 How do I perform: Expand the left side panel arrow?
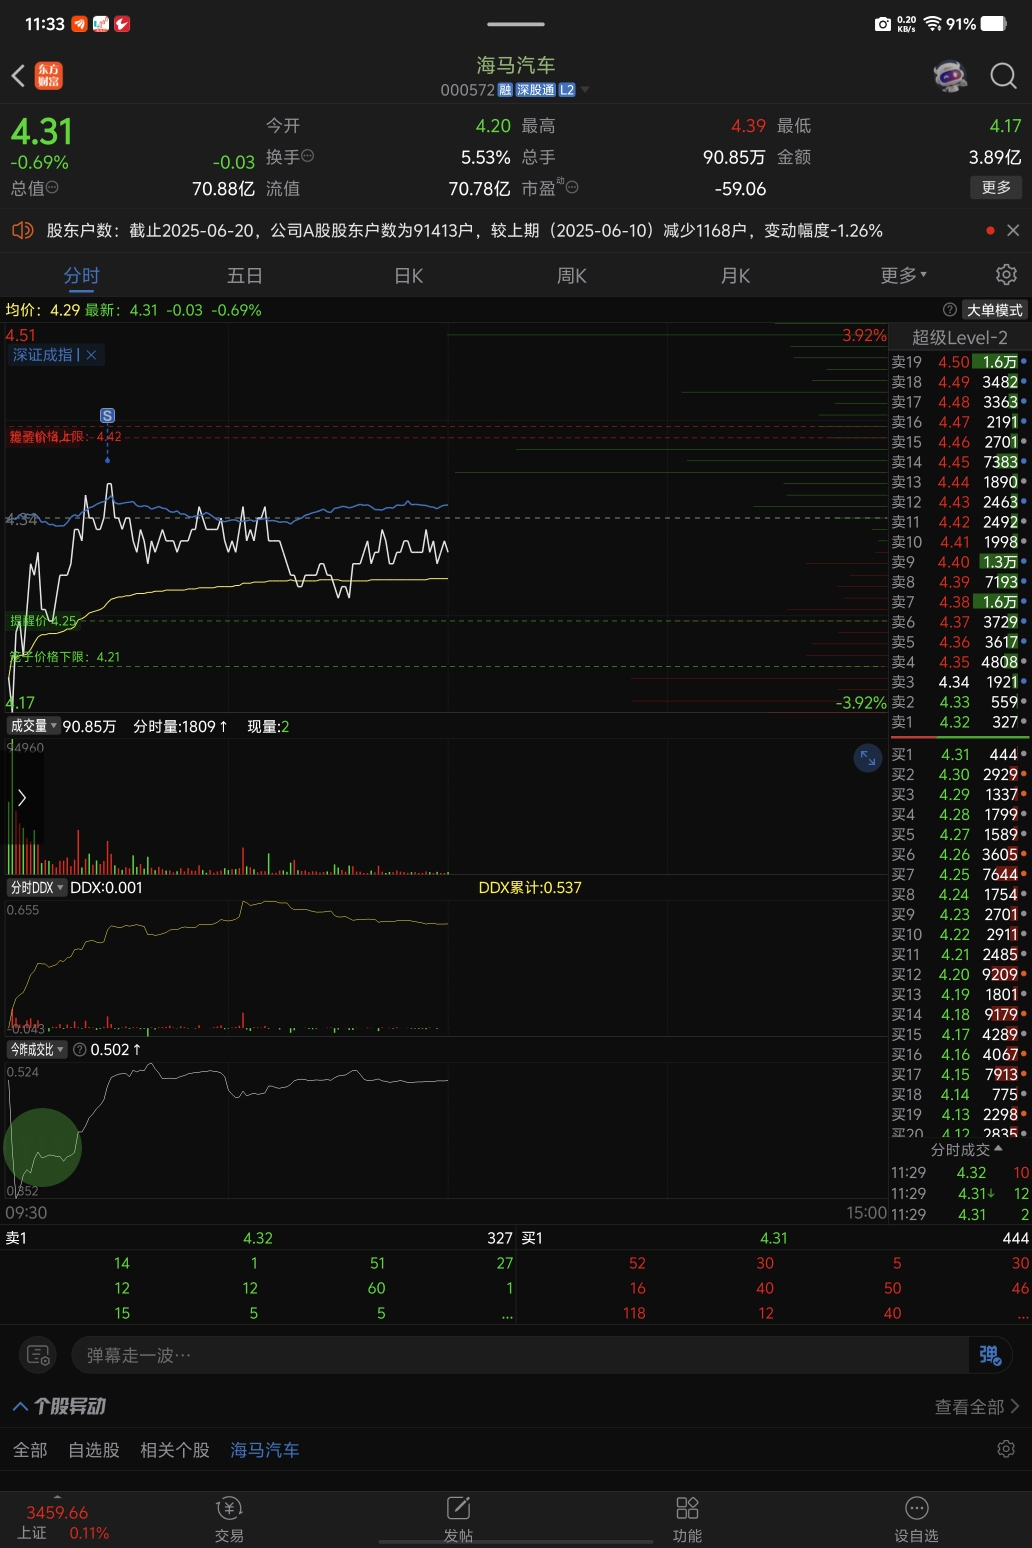tap(22, 797)
